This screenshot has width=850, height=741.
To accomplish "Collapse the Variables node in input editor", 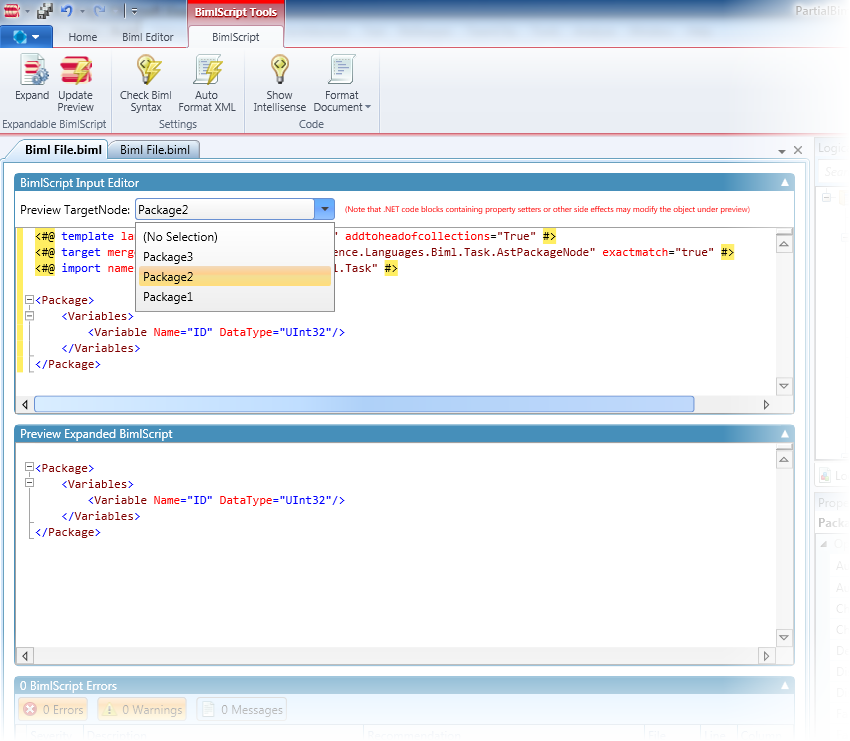I will coord(29,315).
